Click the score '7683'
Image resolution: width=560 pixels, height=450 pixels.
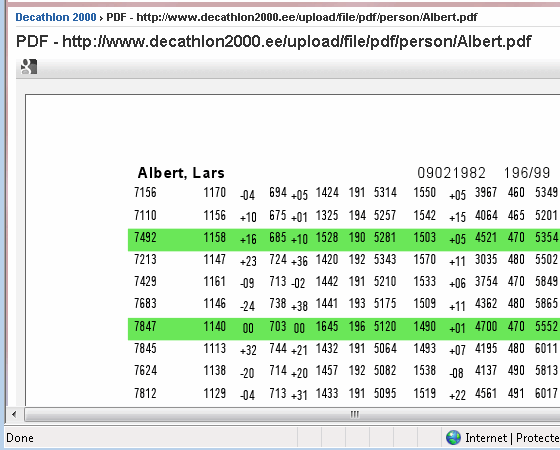[145, 304]
